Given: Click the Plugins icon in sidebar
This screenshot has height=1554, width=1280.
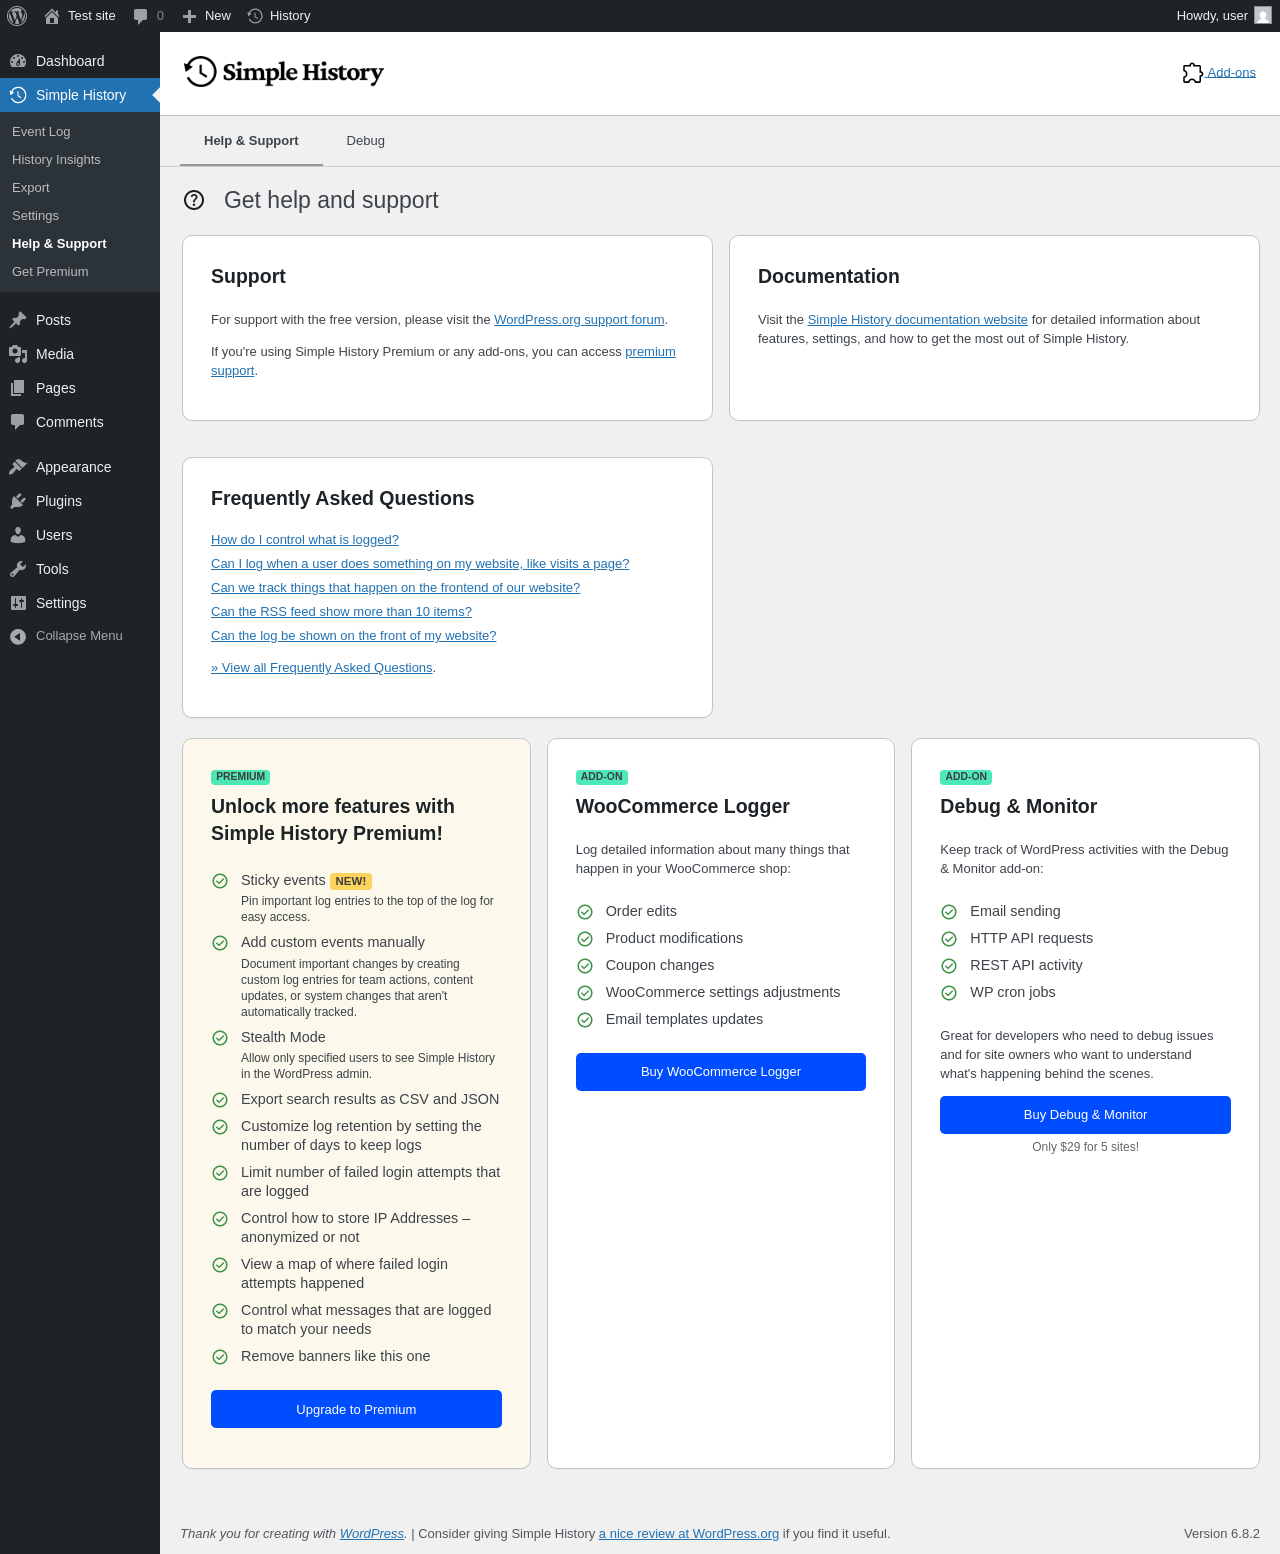Looking at the screenshot, I should 18,501.
